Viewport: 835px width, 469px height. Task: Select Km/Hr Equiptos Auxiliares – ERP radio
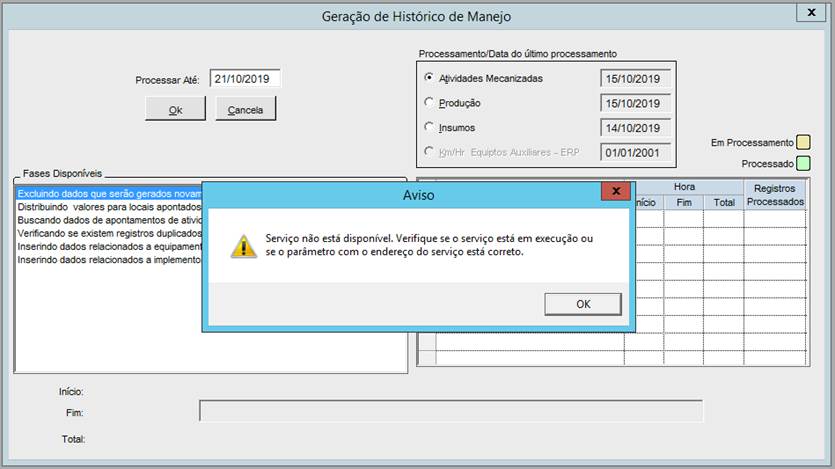429,152
